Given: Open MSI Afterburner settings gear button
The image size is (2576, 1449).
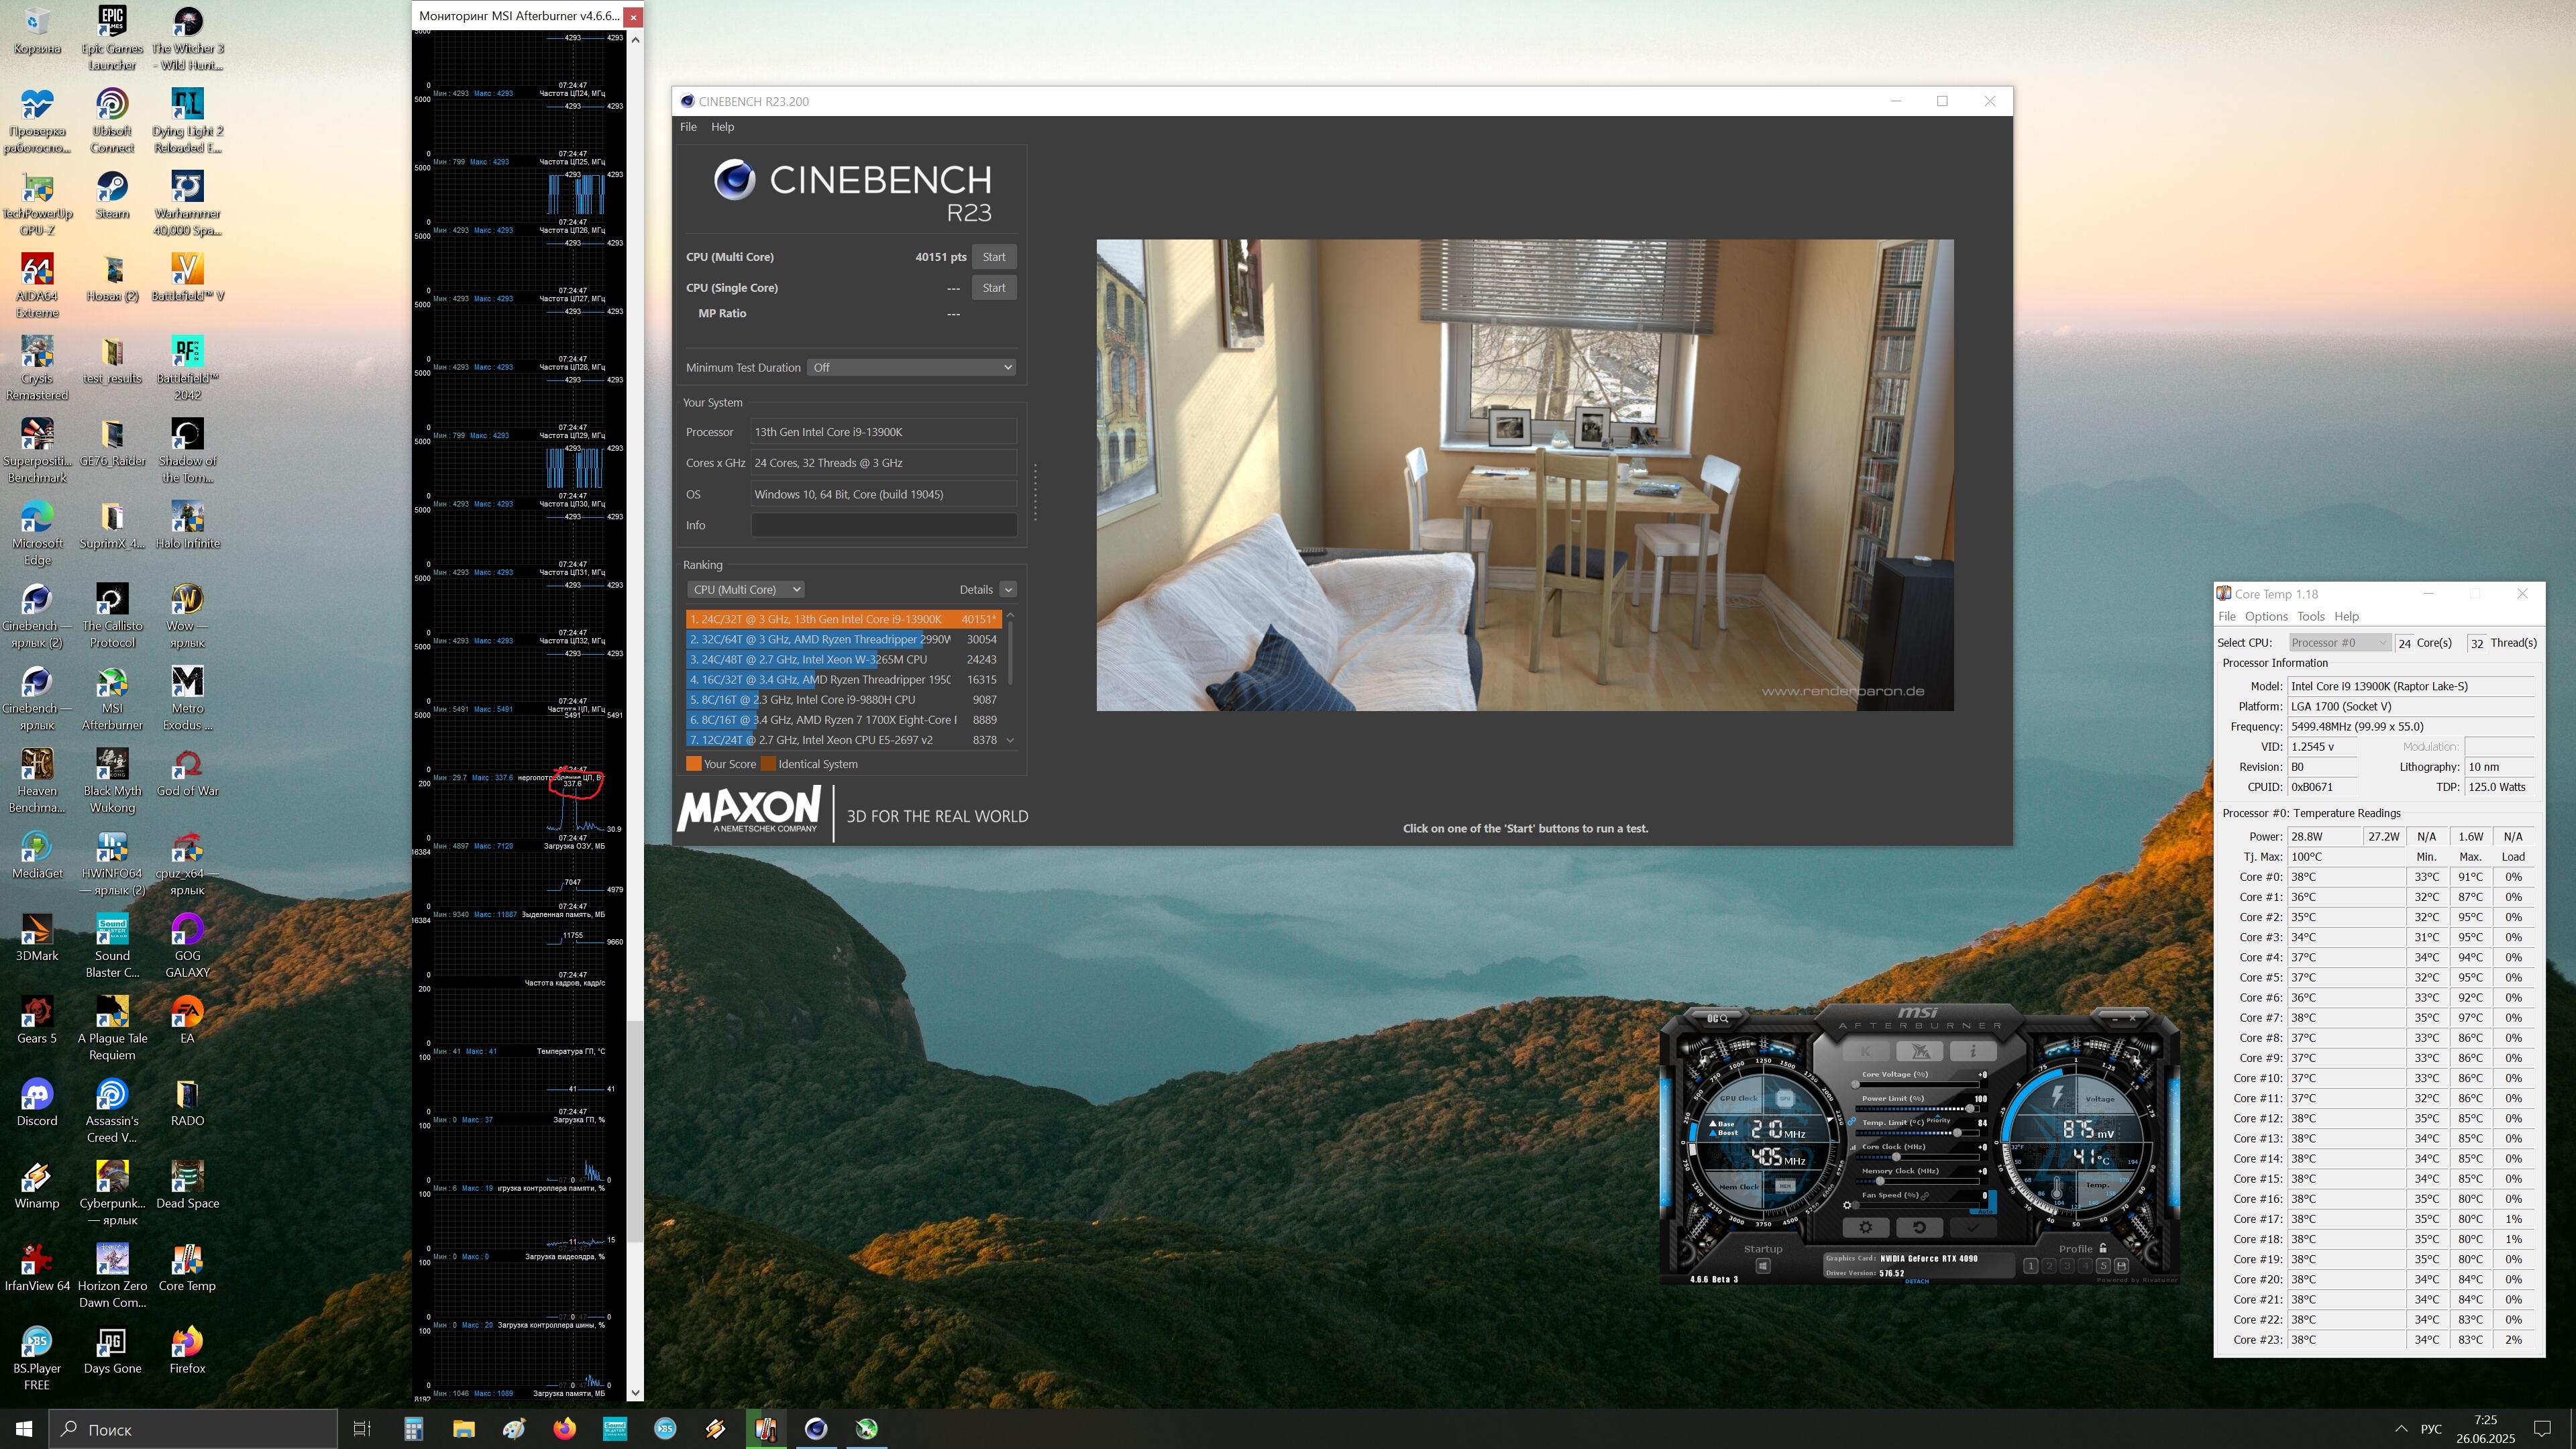Looking at the screenshot, I should pyautogui.click(x=1866, y=1228).
